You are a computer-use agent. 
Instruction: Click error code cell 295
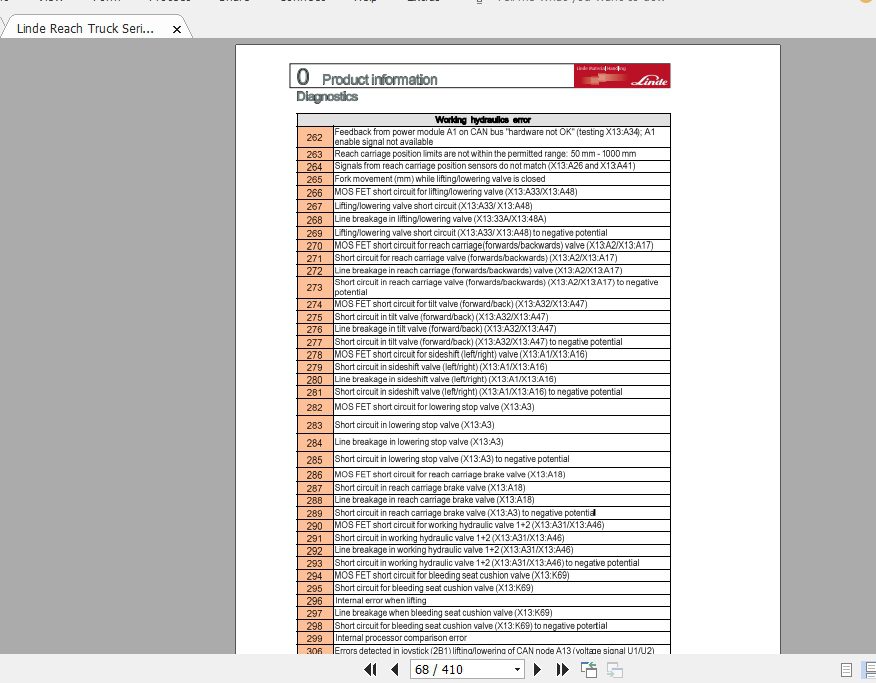[x=315, y=589]
